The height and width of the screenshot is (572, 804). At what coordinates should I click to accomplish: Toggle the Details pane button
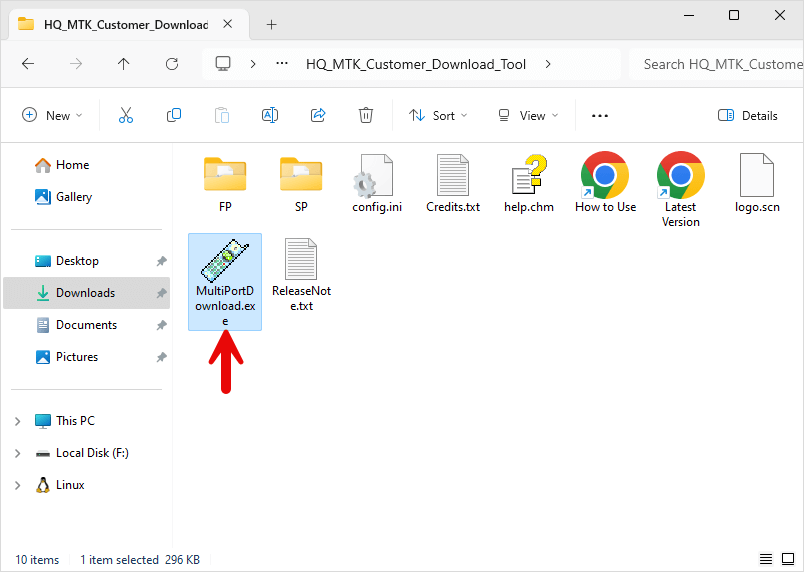point(748,115)
